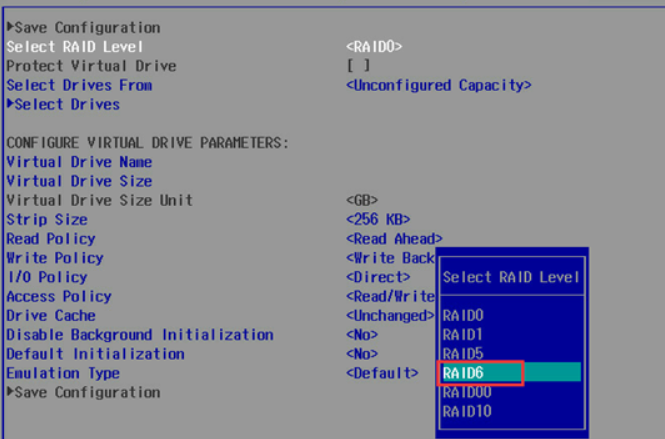
Task: Change the I/O Policy Direct value
Action: click(377, 277)
